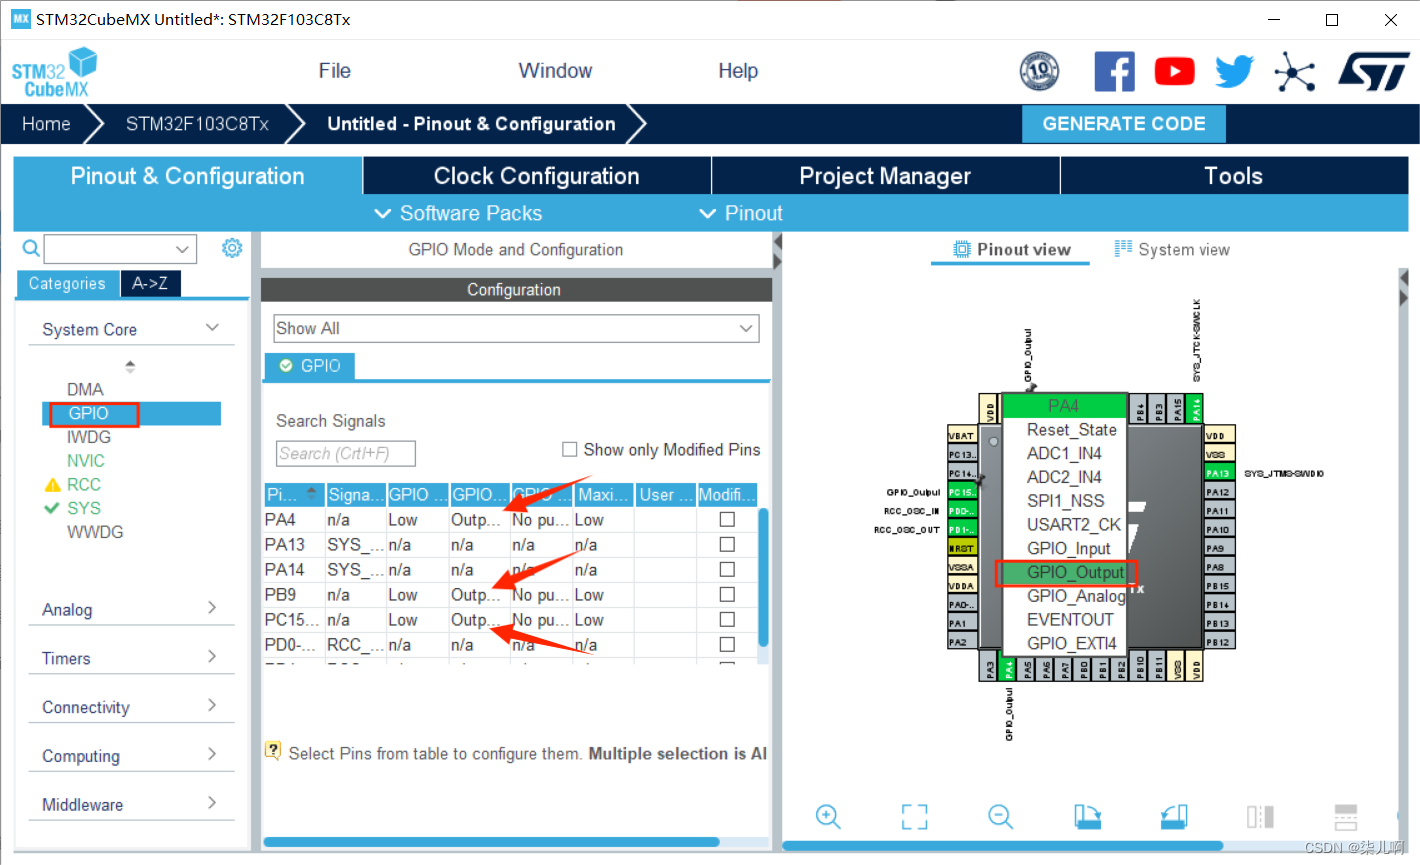Switch to Tools tab
Screen dimensions: 1420x865
[1234, 176]
